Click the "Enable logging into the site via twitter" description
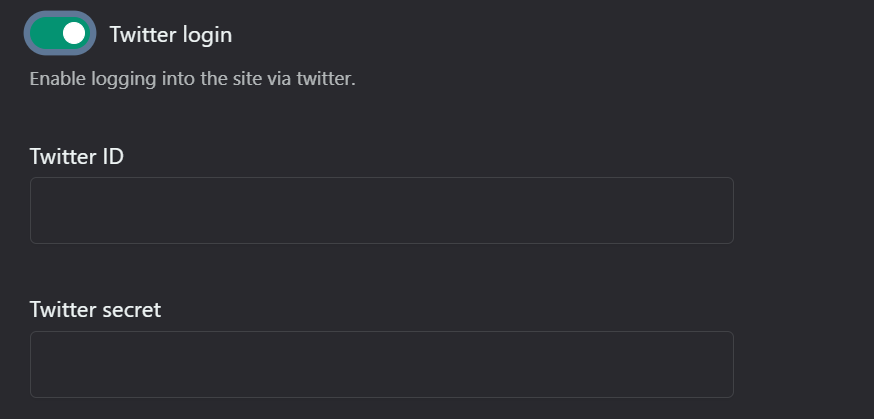874x419 pixels. point(192,79)
